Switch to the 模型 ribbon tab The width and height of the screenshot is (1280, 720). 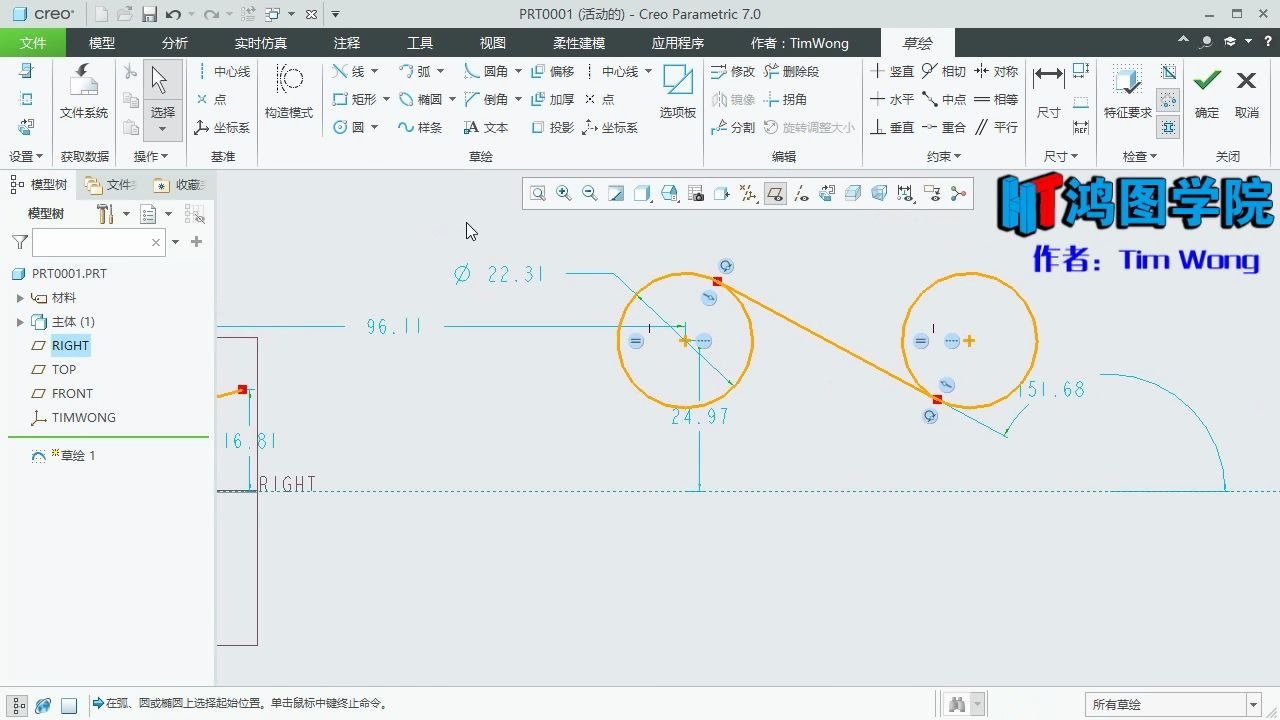pyautogui.click(x=102, y=43)
